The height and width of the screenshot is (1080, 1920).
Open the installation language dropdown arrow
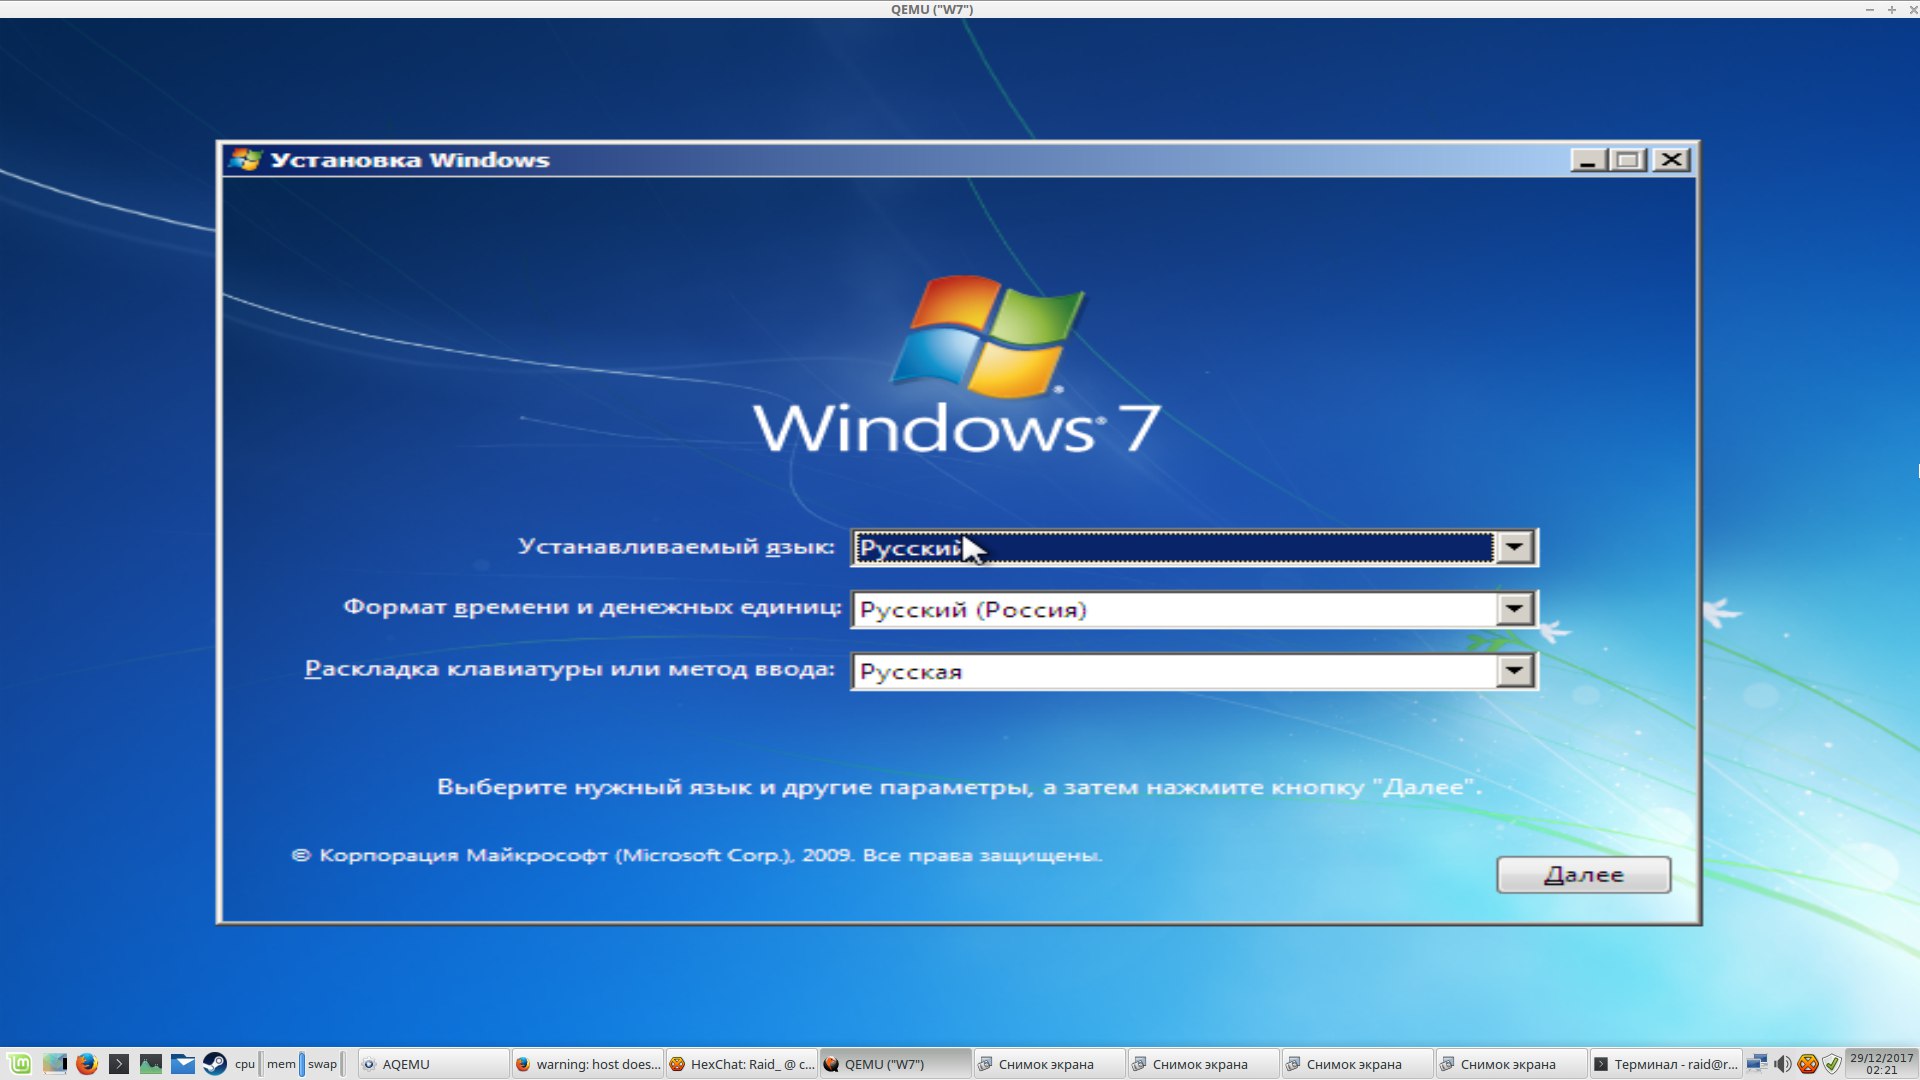[x=1515, y=547]
